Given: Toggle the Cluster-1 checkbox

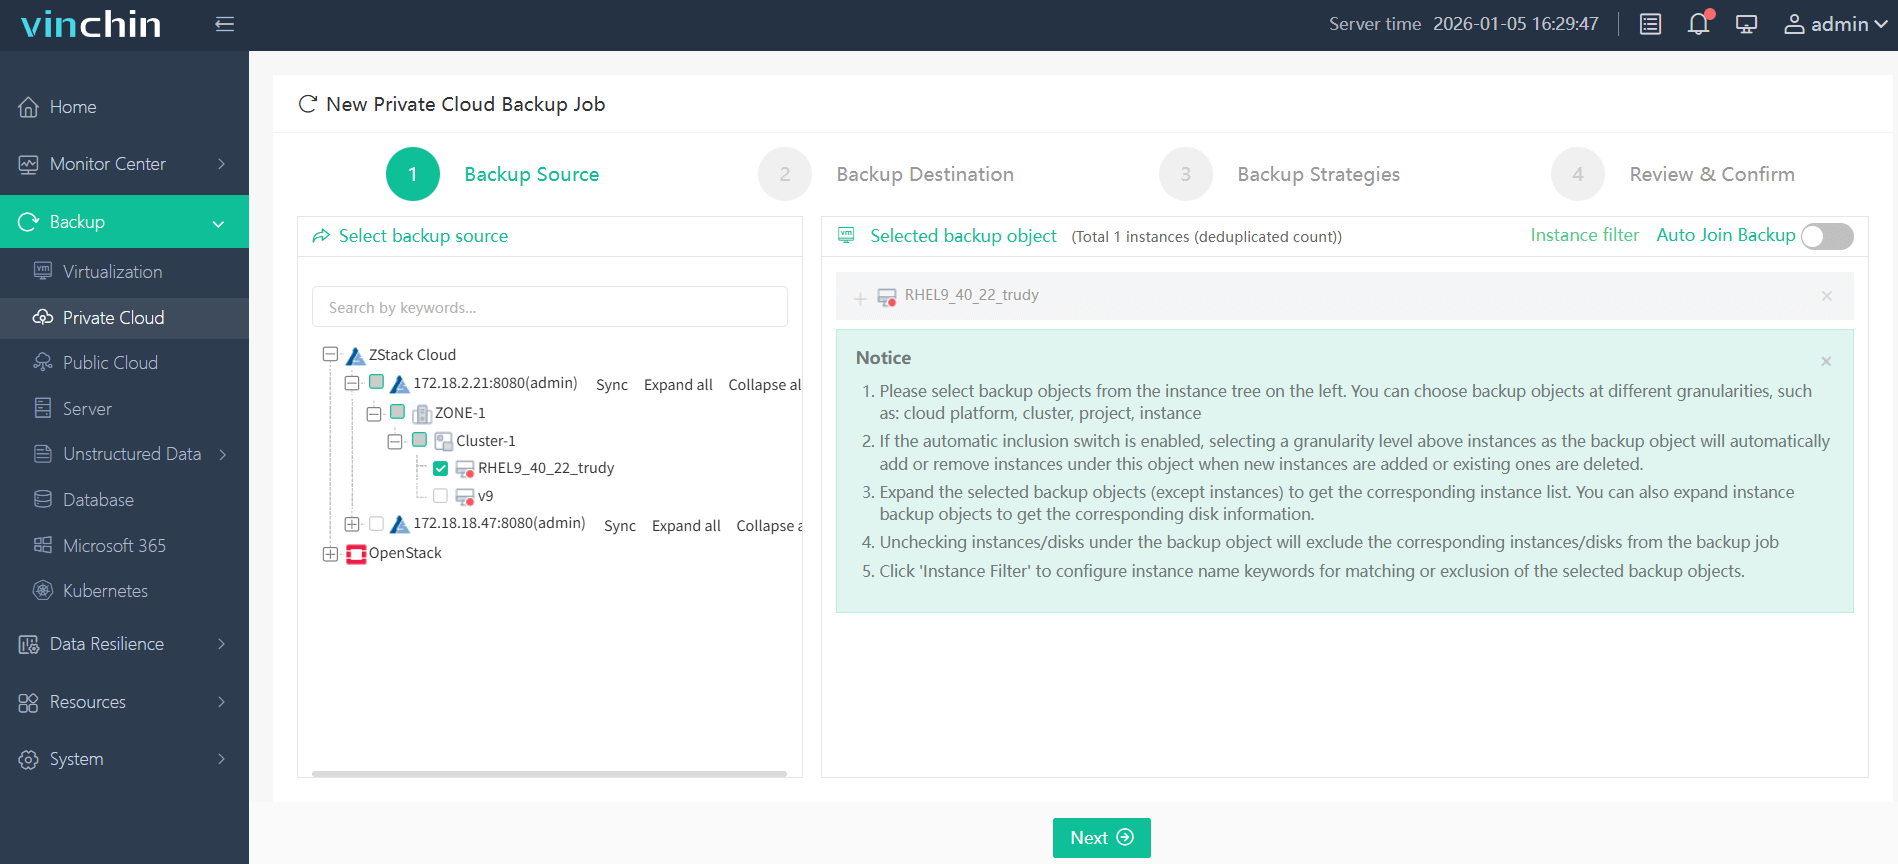Looking at the screenshot, I should [419, 440].
